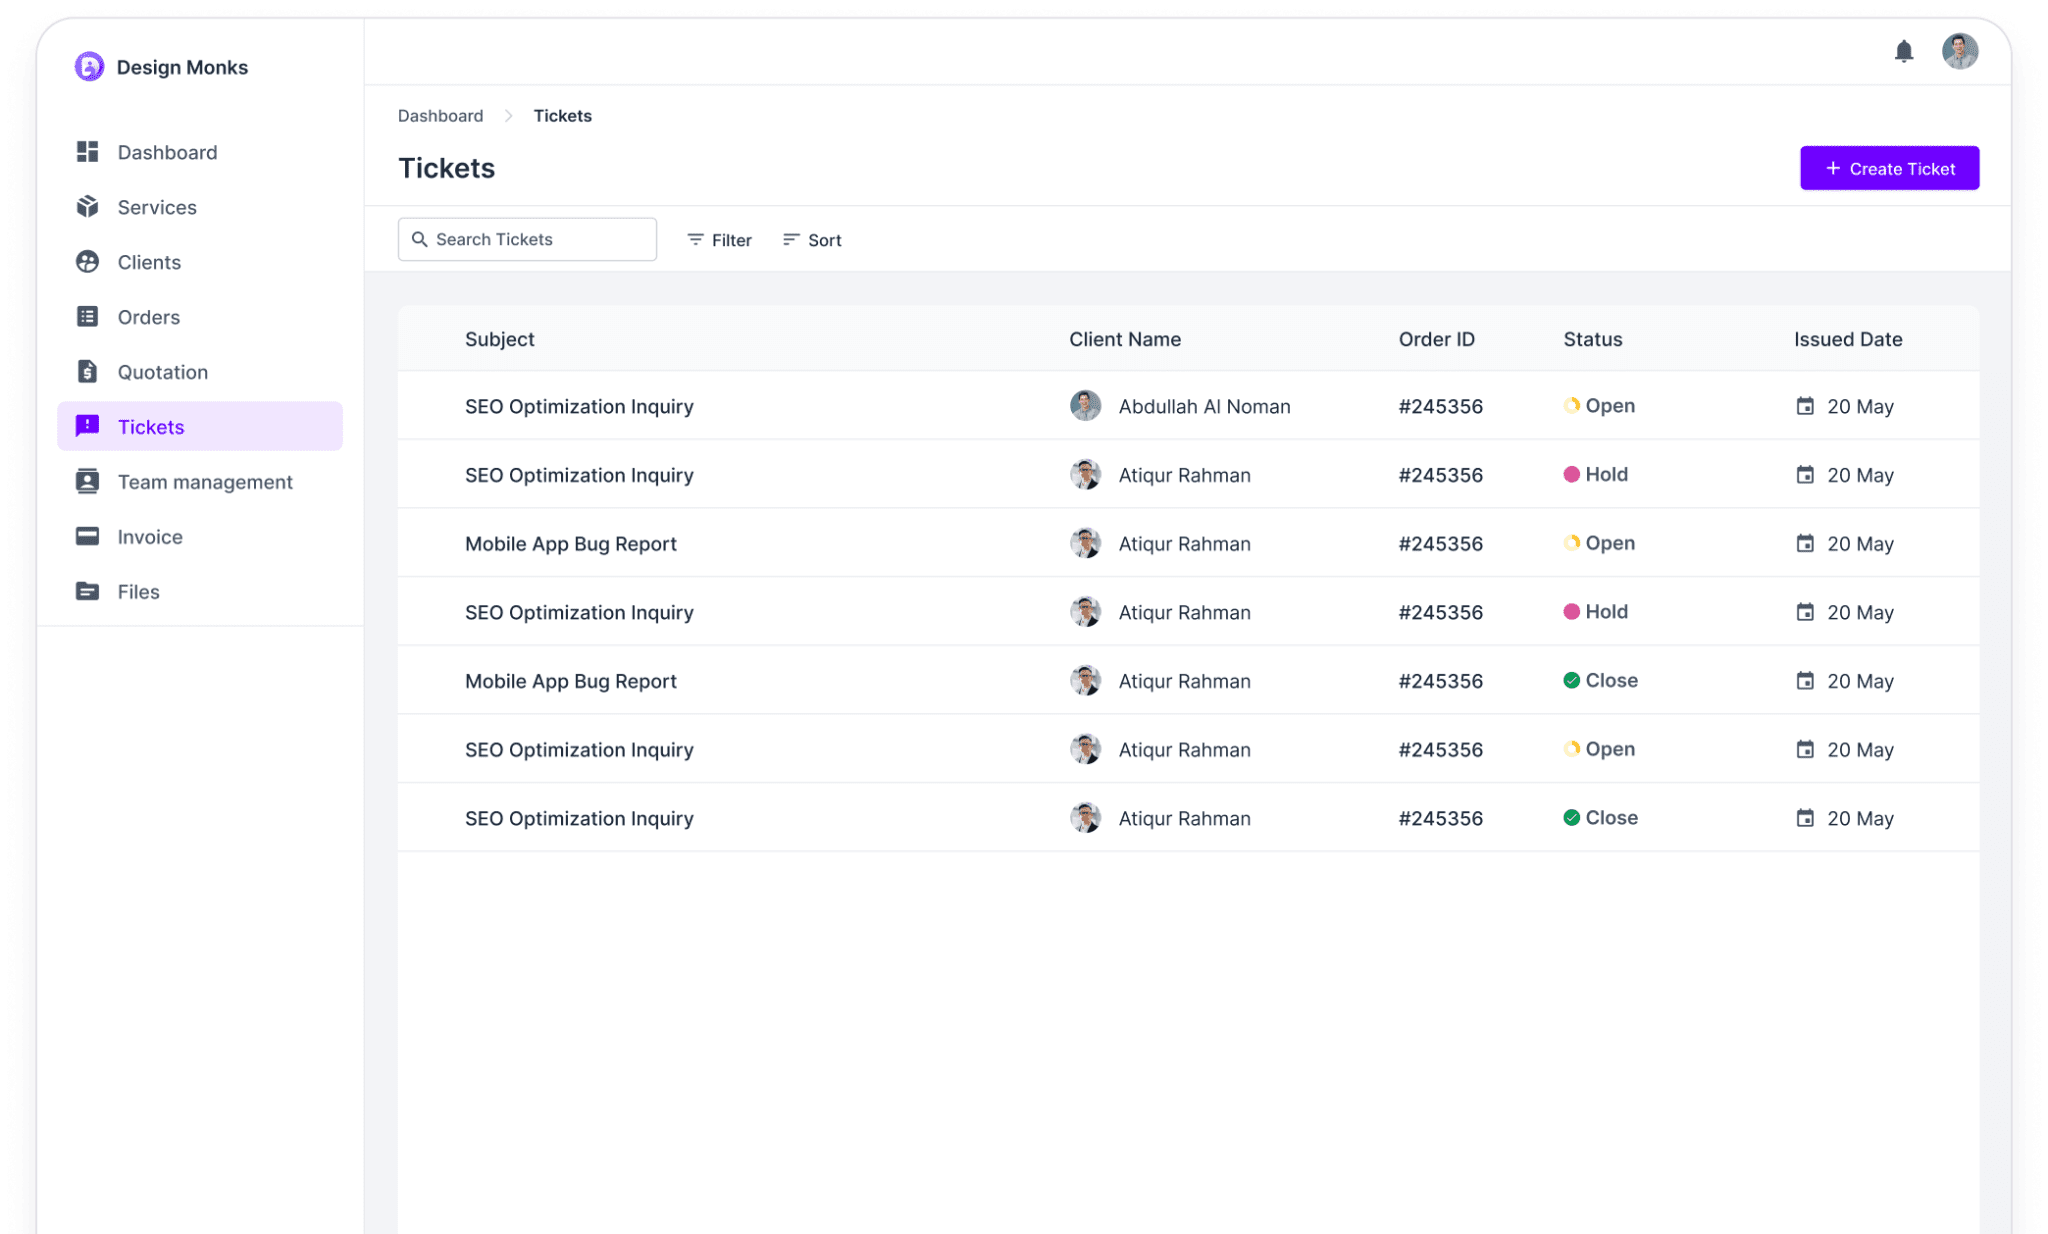
Task: Click the Dashboard grid icon in sidebar
Action: (88, 152)
